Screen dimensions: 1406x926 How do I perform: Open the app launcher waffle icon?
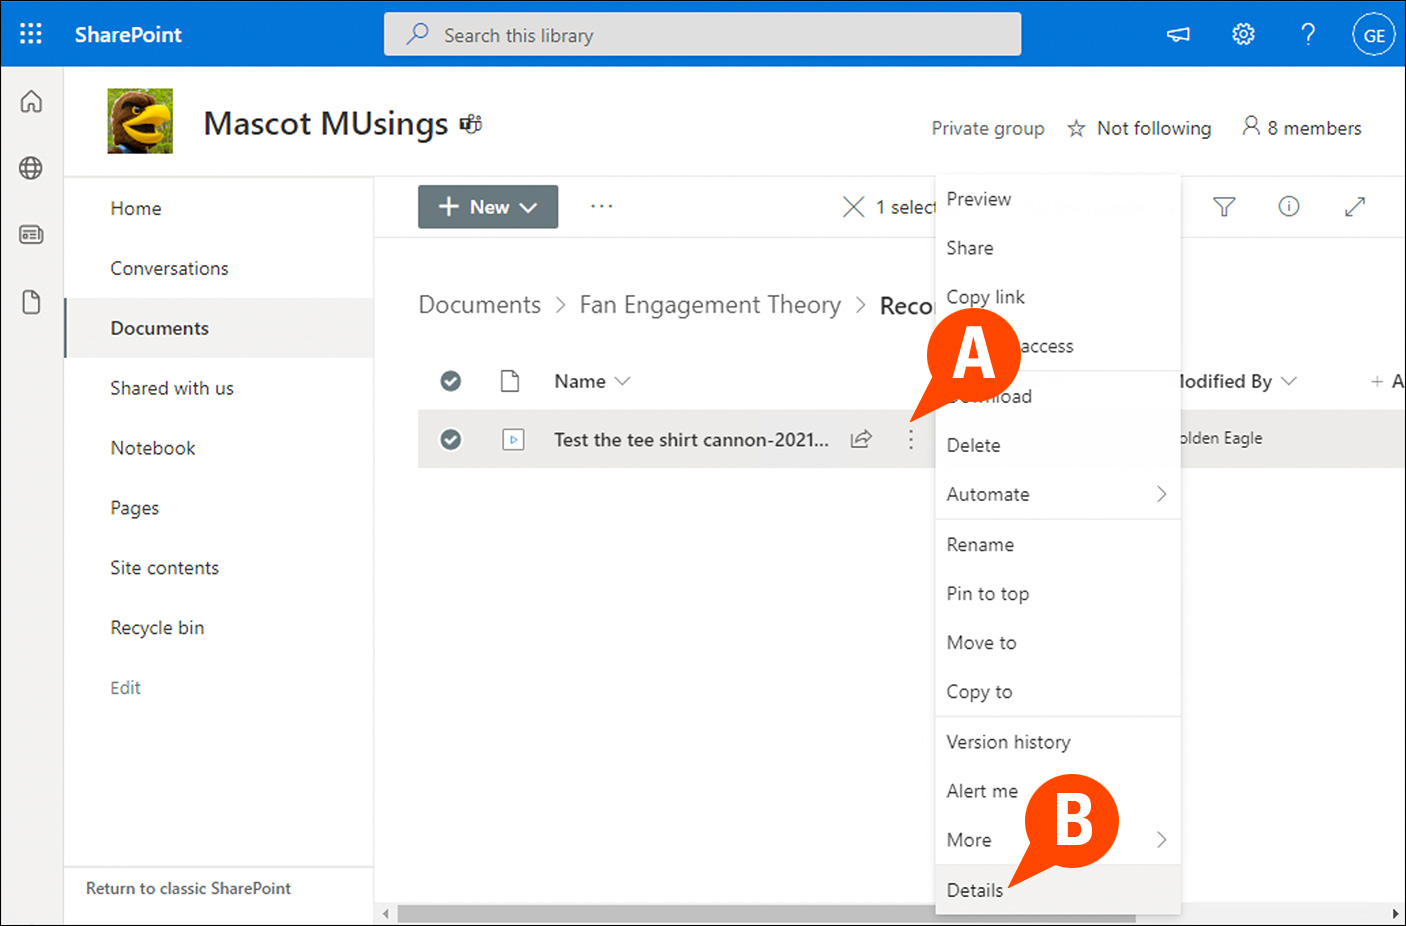pyautogui.click(x=31, y=34)
